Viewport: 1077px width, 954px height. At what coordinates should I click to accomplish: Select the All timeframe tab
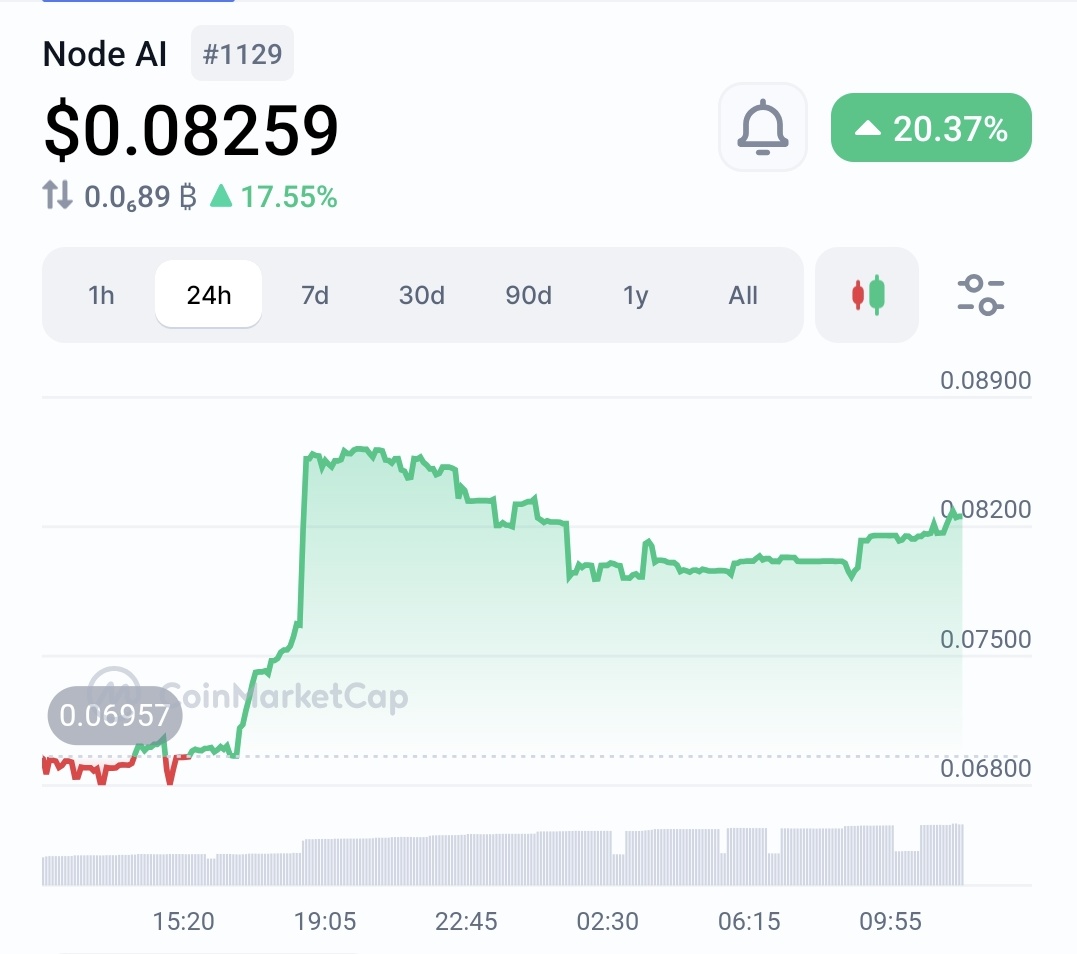tap(742, 295)
